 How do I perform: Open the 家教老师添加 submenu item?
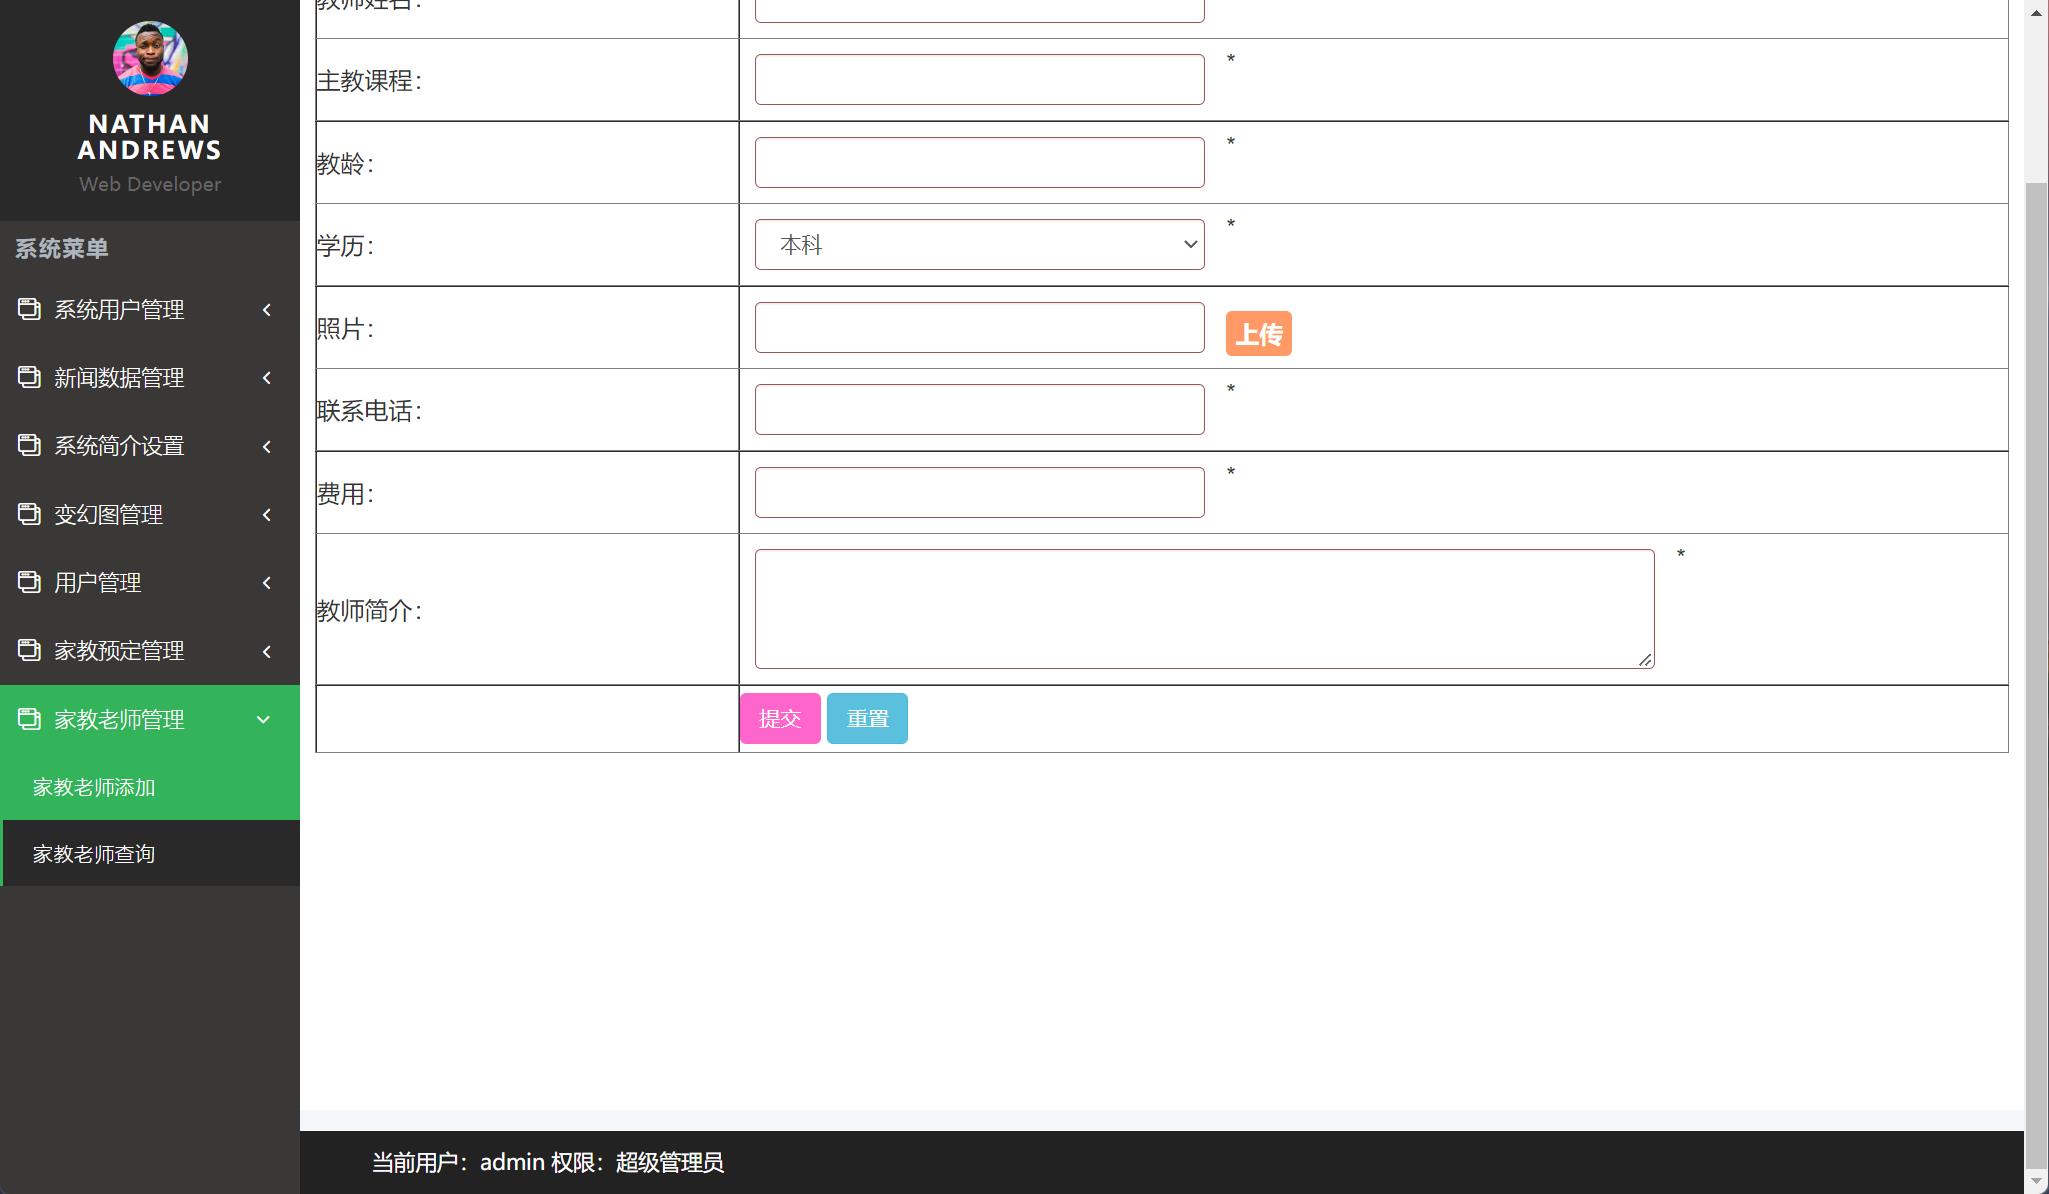[94, 787]
